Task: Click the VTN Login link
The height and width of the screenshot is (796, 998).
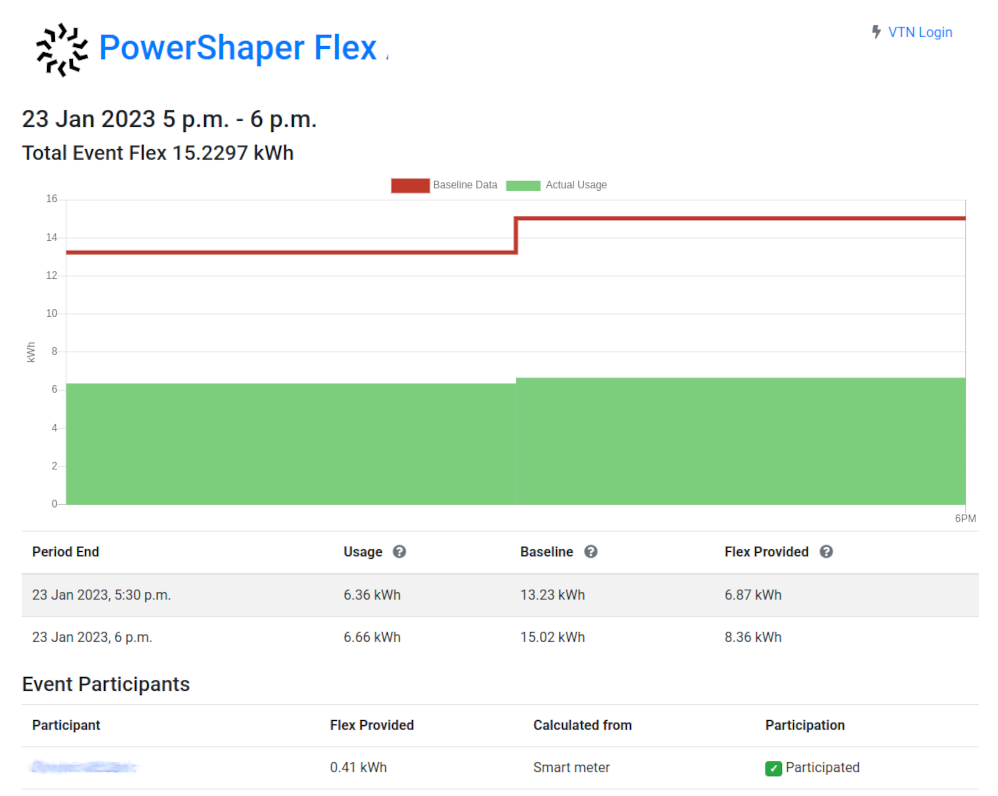Action: pyautogui.click(x=920, y=32)
